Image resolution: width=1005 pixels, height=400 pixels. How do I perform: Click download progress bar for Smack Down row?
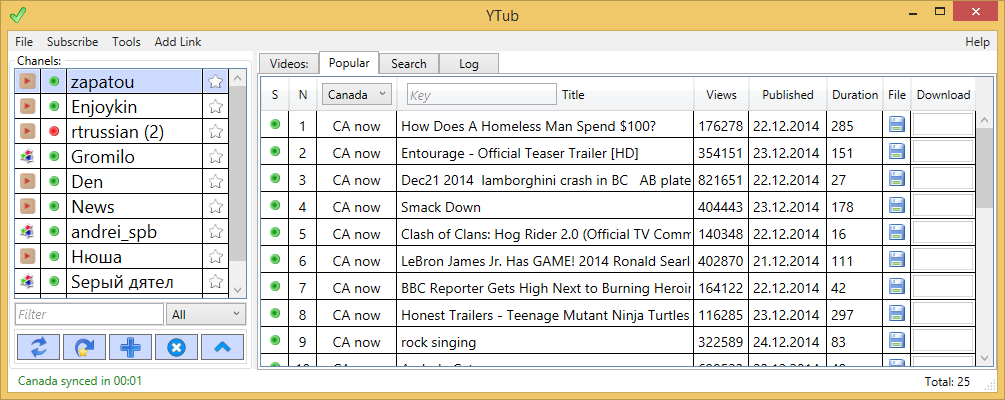pos(943,205)
